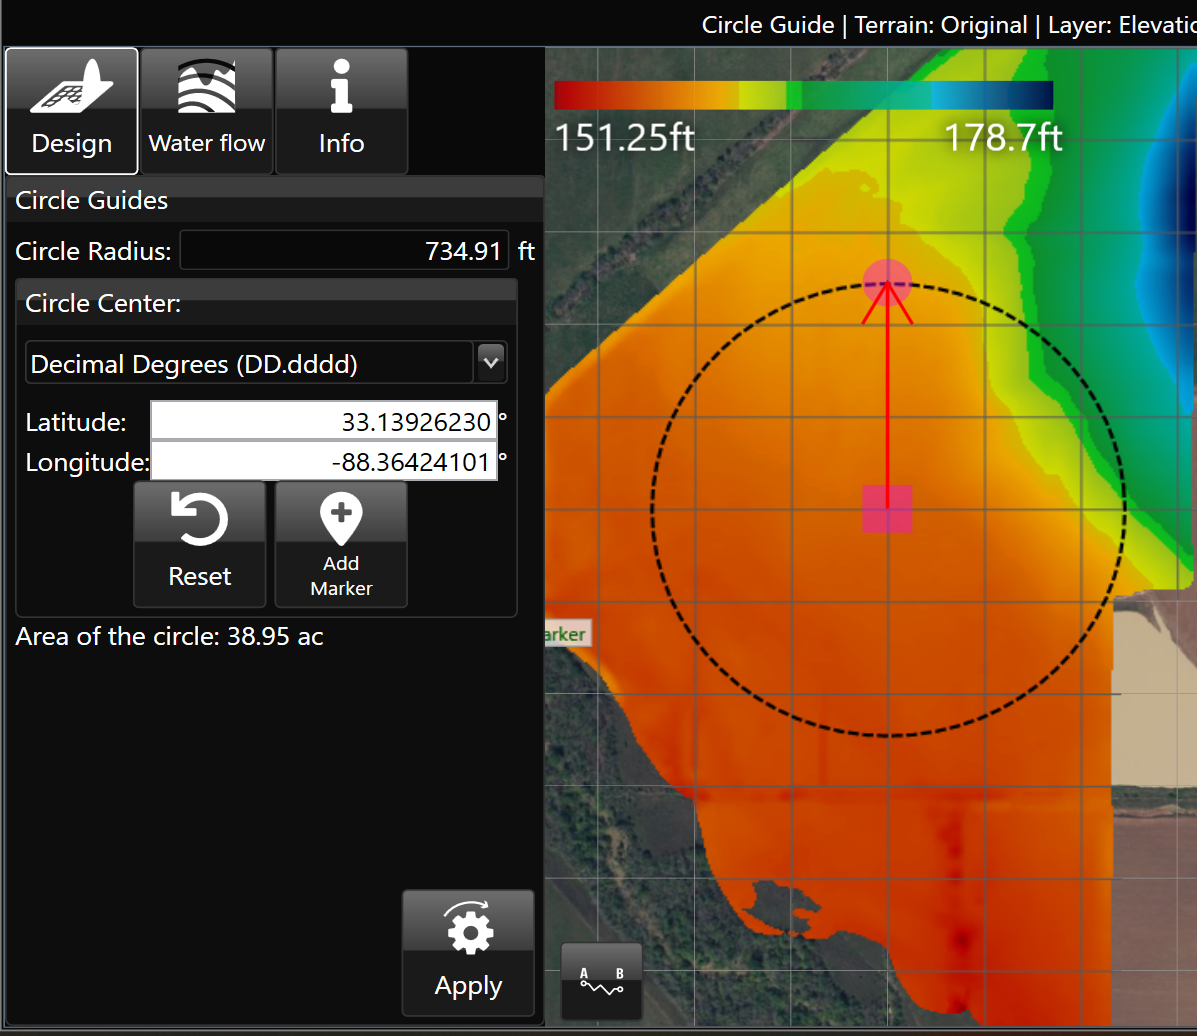
Task: Click the Latitude input field
Action: [x=324, y=421]
